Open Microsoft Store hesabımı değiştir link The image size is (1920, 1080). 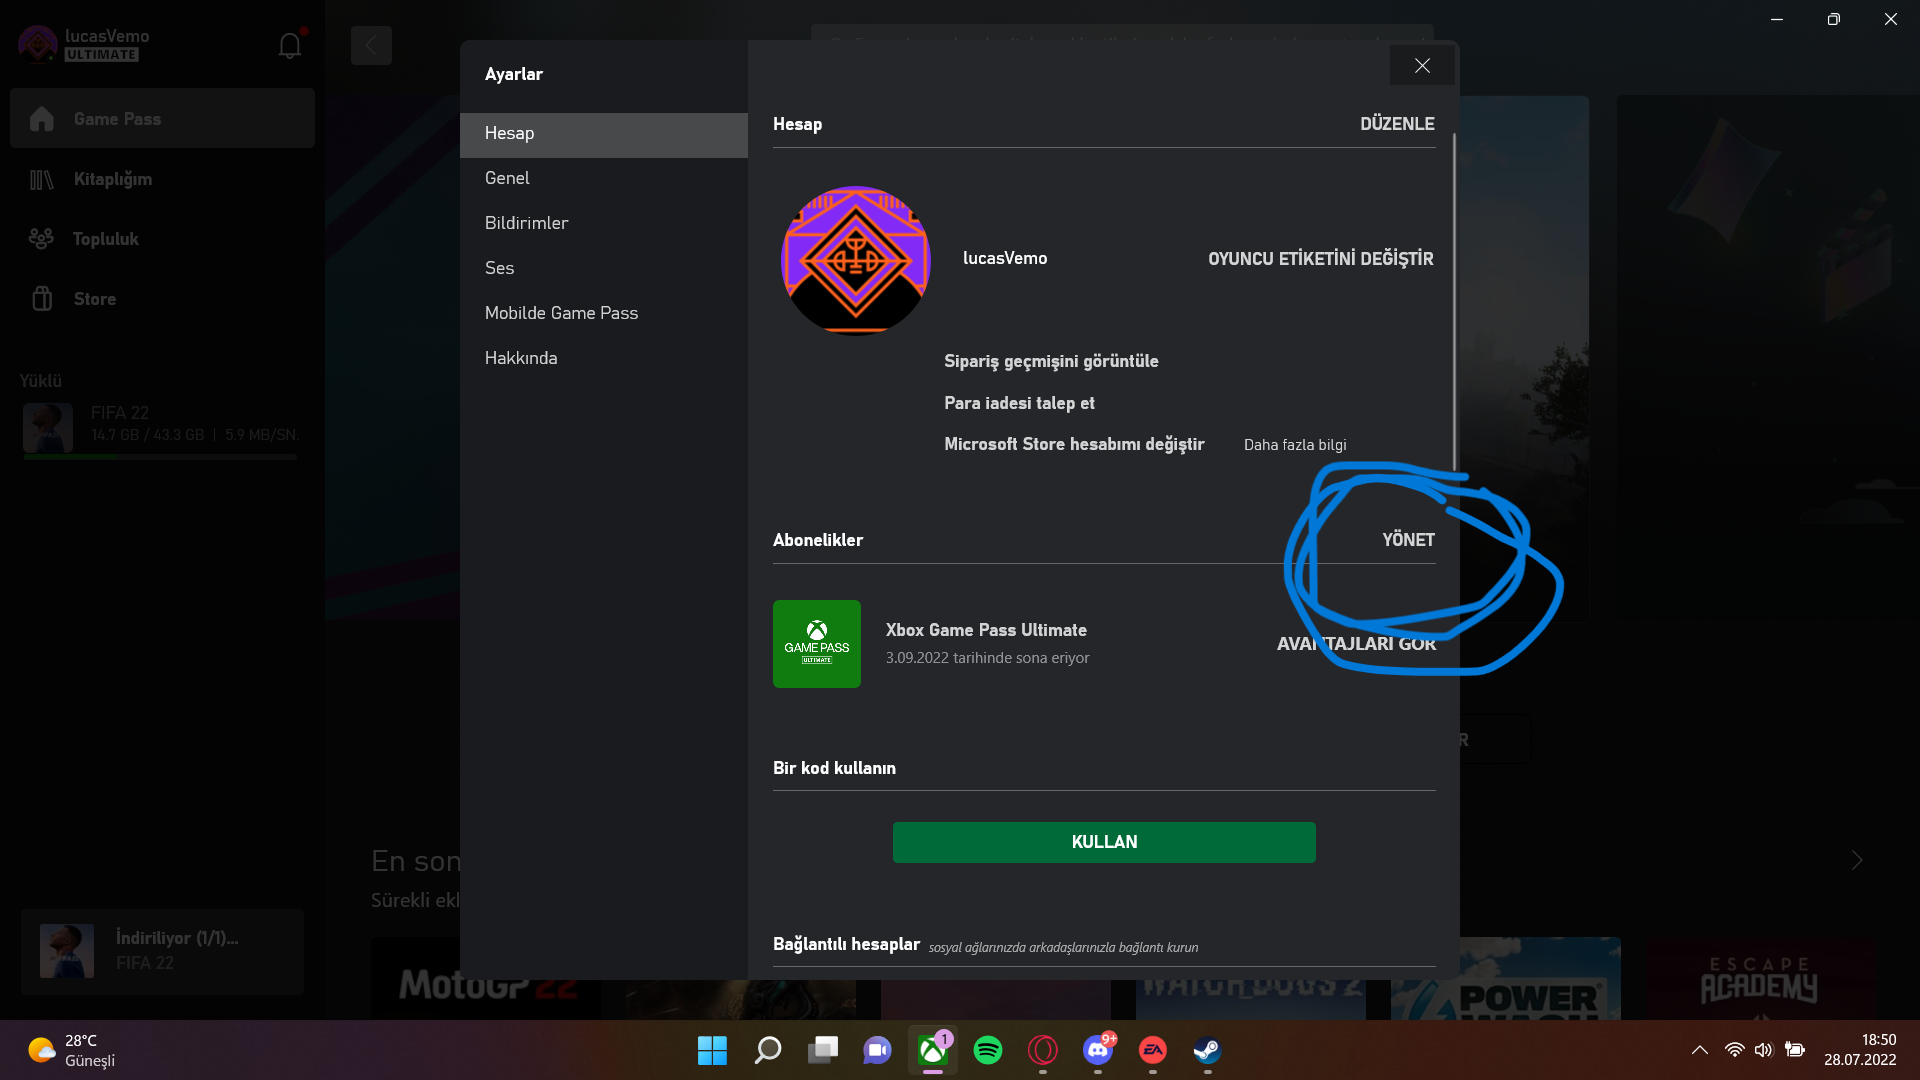(x=1073, y=444)
